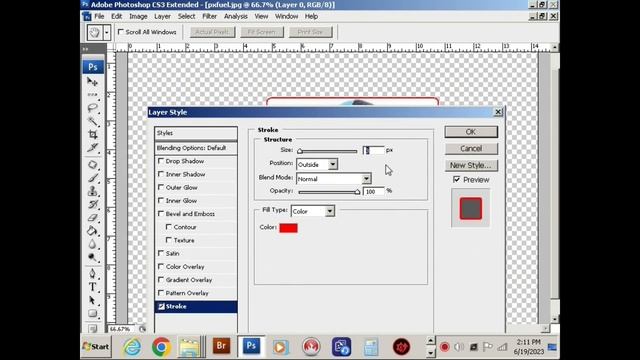This screenshot has height=360, width=640.
Task: Open Adobe Bridge from the taskbar
Action: [221, 346]
